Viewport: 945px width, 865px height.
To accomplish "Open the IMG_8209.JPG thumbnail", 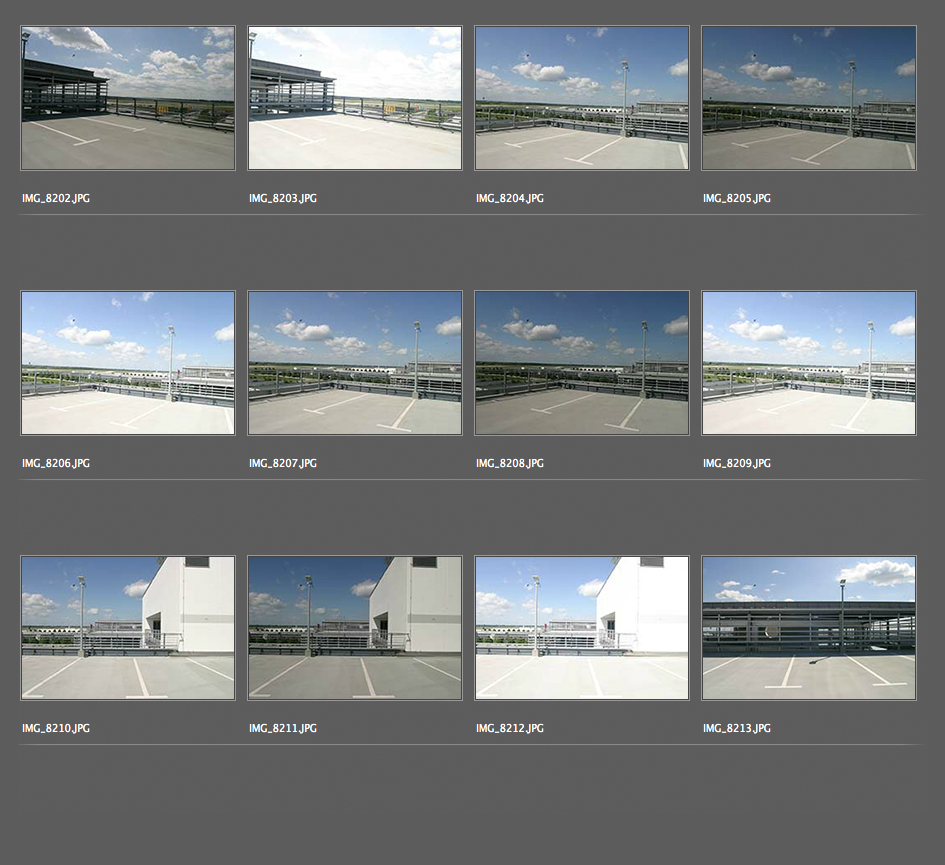I will [809, 363].
